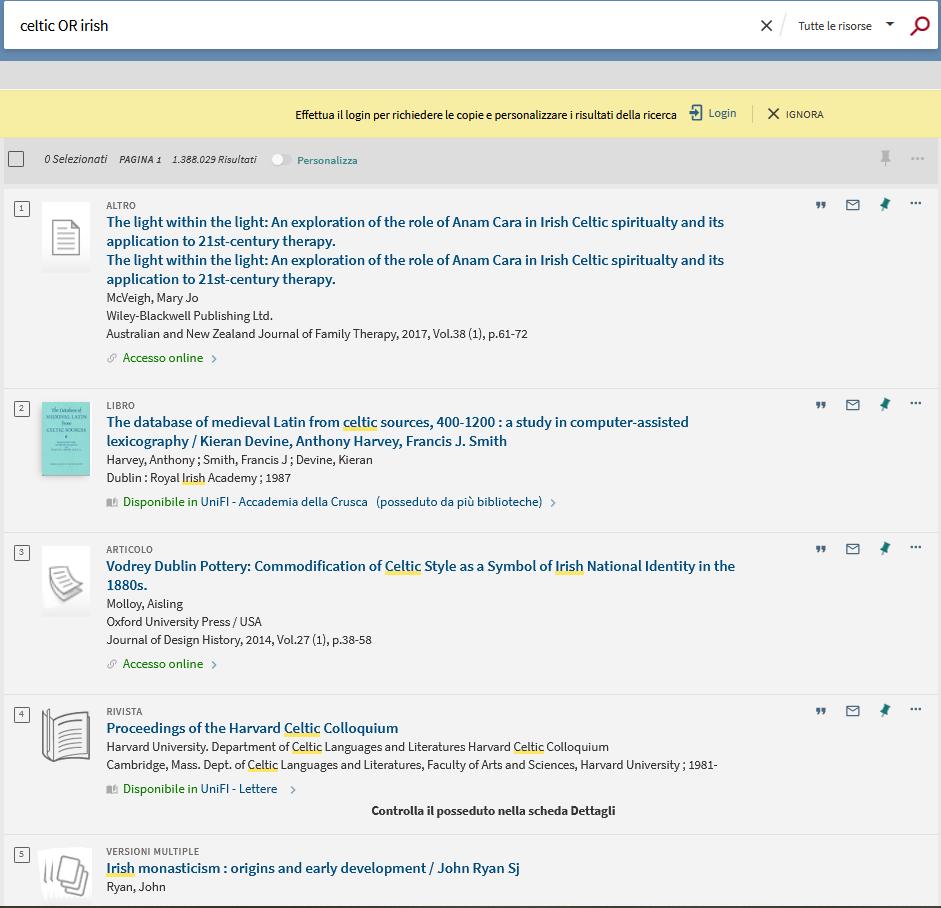Open the Vodrey Dublin Pottery title link

(420, 576)
